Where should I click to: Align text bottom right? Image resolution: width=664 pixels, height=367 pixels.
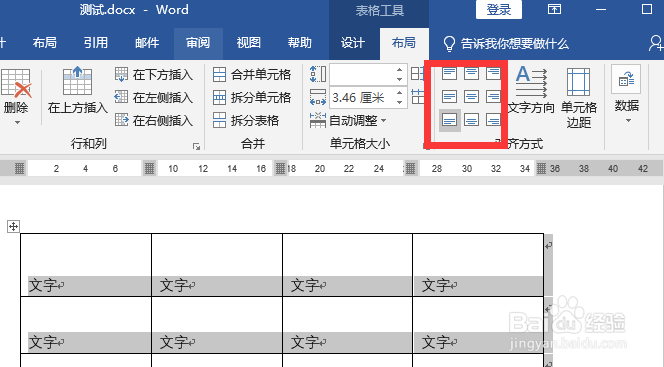click(493, 120)
